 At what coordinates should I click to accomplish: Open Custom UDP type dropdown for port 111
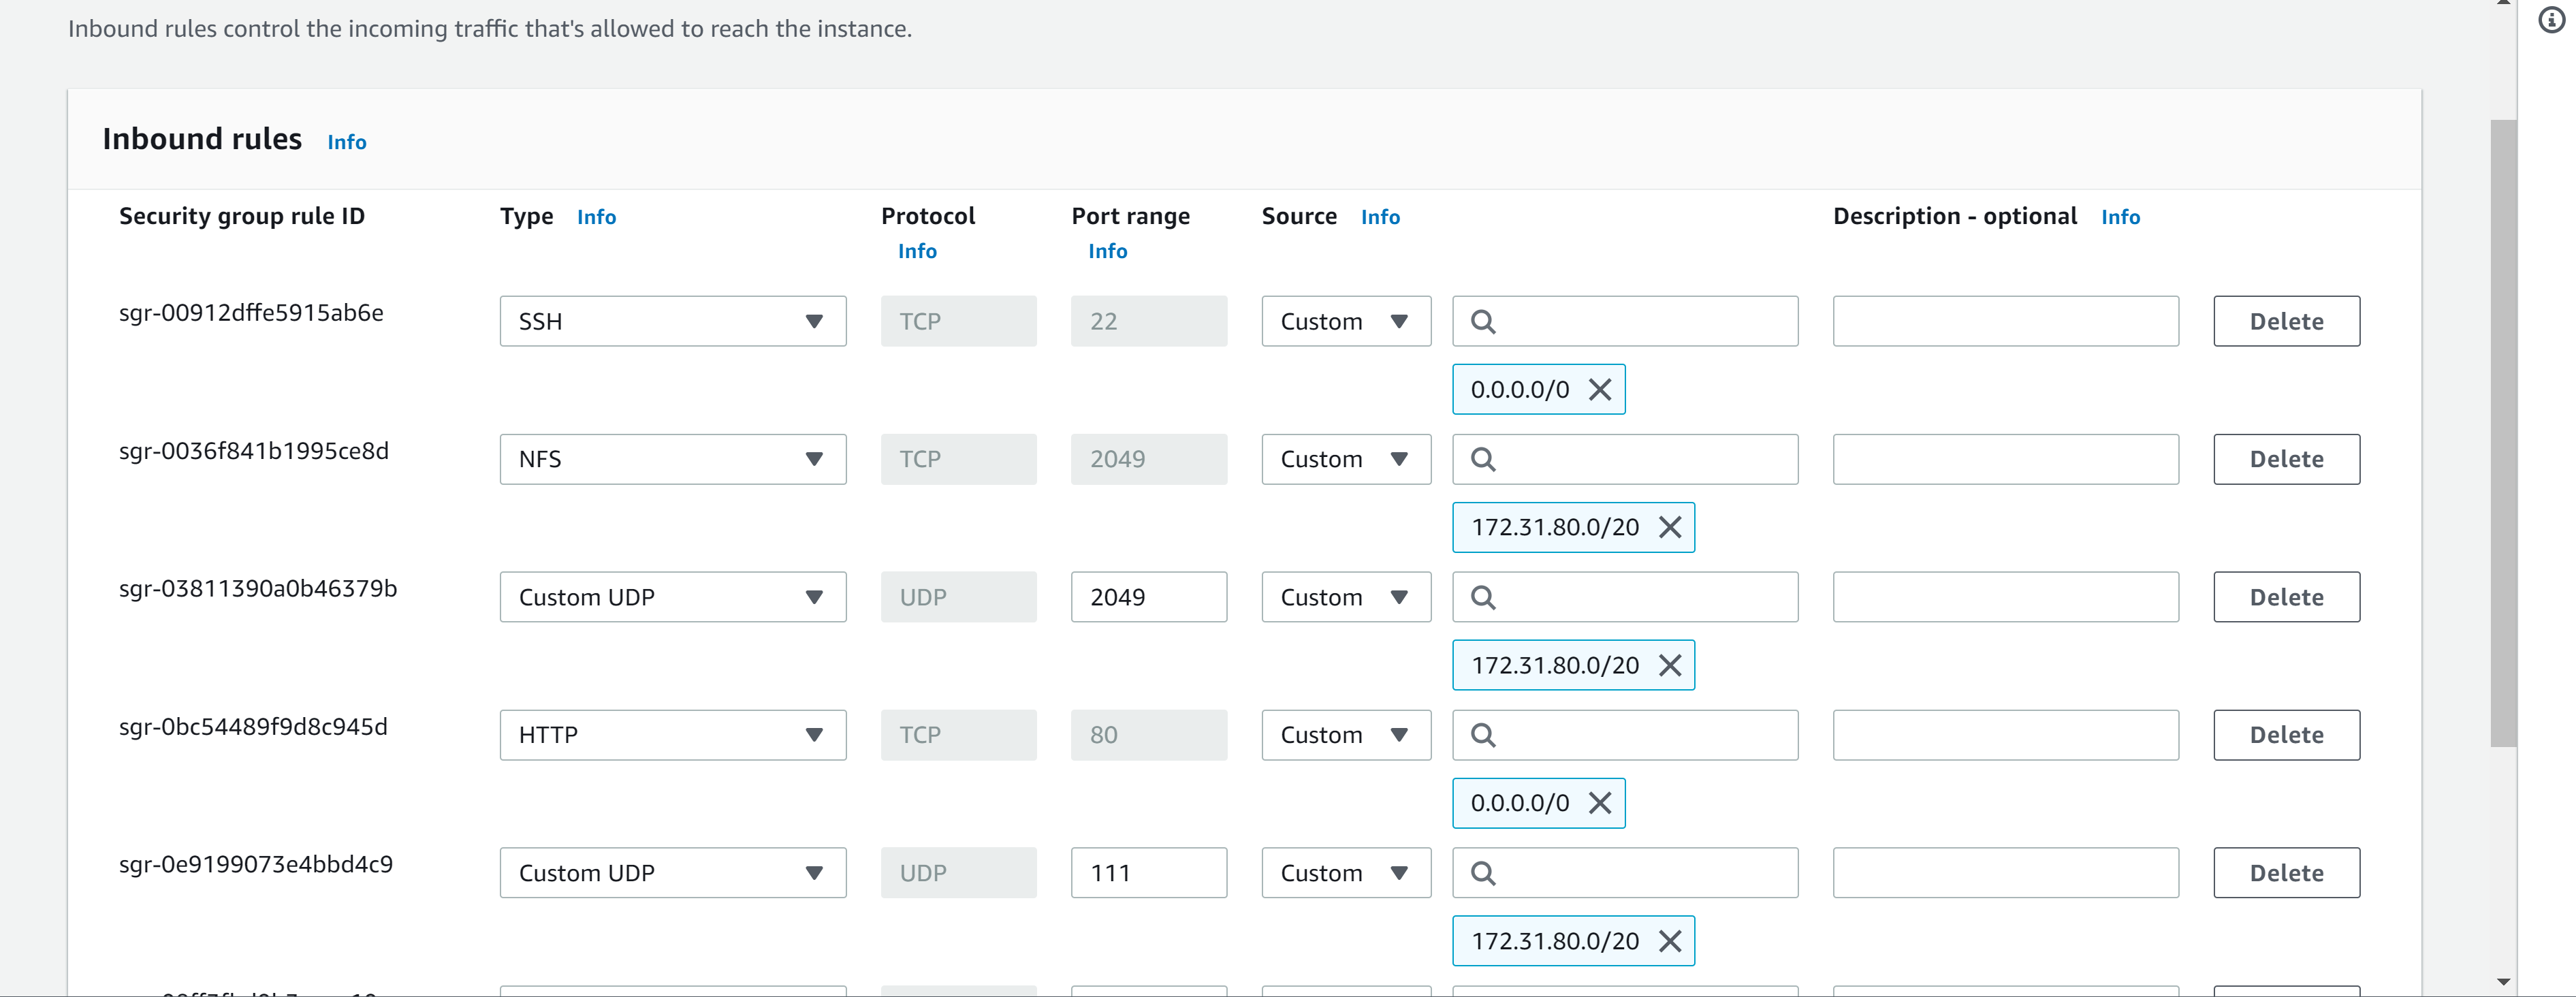672,873
